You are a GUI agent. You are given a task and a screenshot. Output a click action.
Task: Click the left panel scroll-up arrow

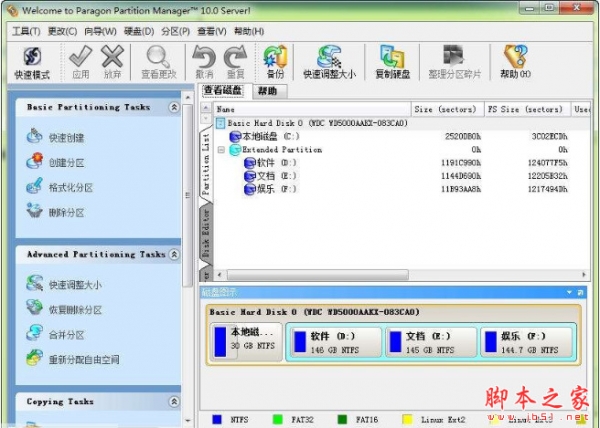coord(188,98)
